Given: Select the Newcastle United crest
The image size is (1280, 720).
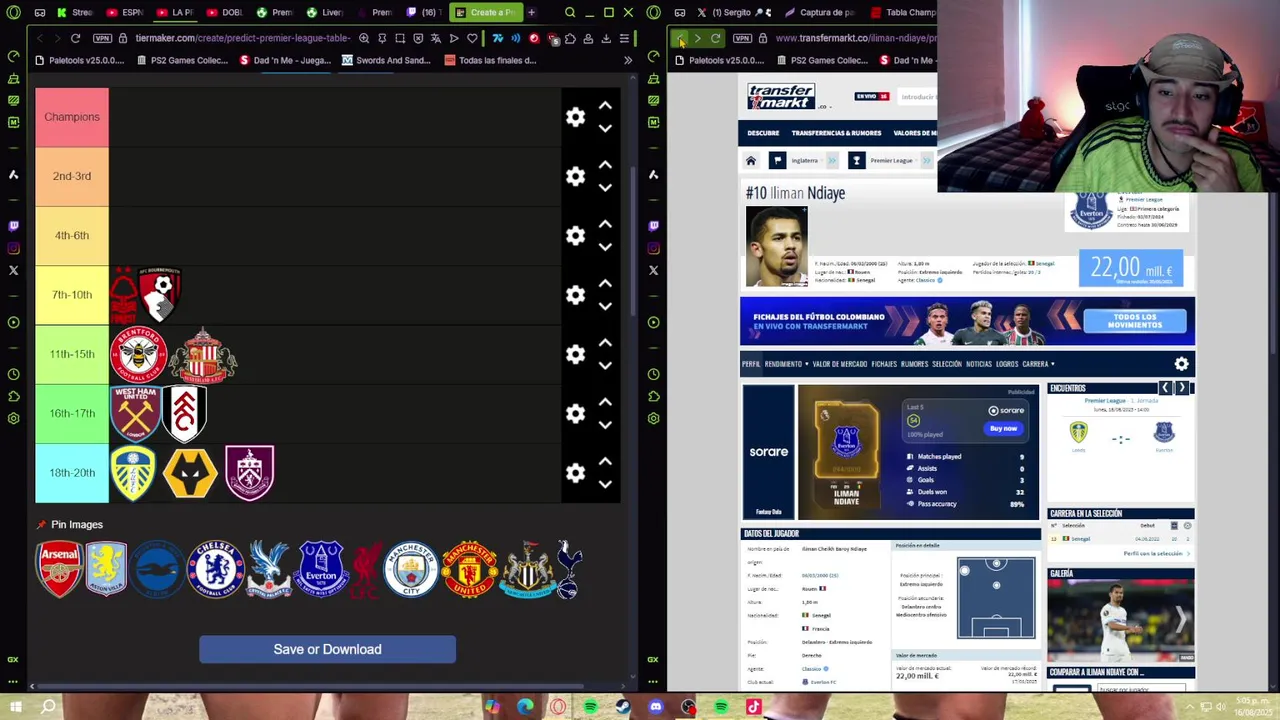Looking at the screenshot, I should (526, 569).
